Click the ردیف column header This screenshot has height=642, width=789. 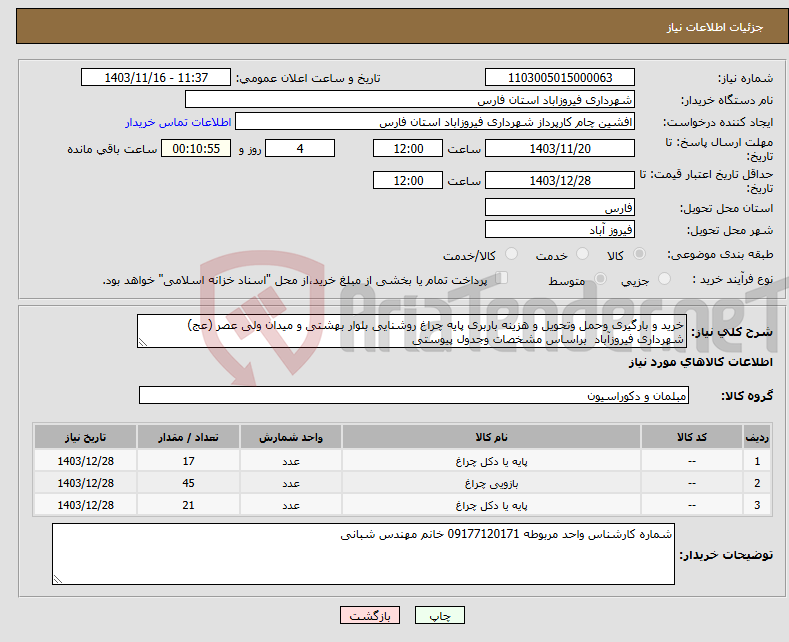(757, 437)
